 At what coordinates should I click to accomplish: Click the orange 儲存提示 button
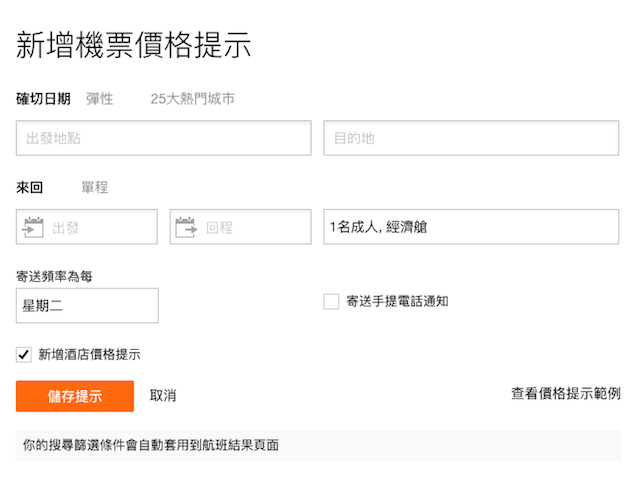click(75, 396)
